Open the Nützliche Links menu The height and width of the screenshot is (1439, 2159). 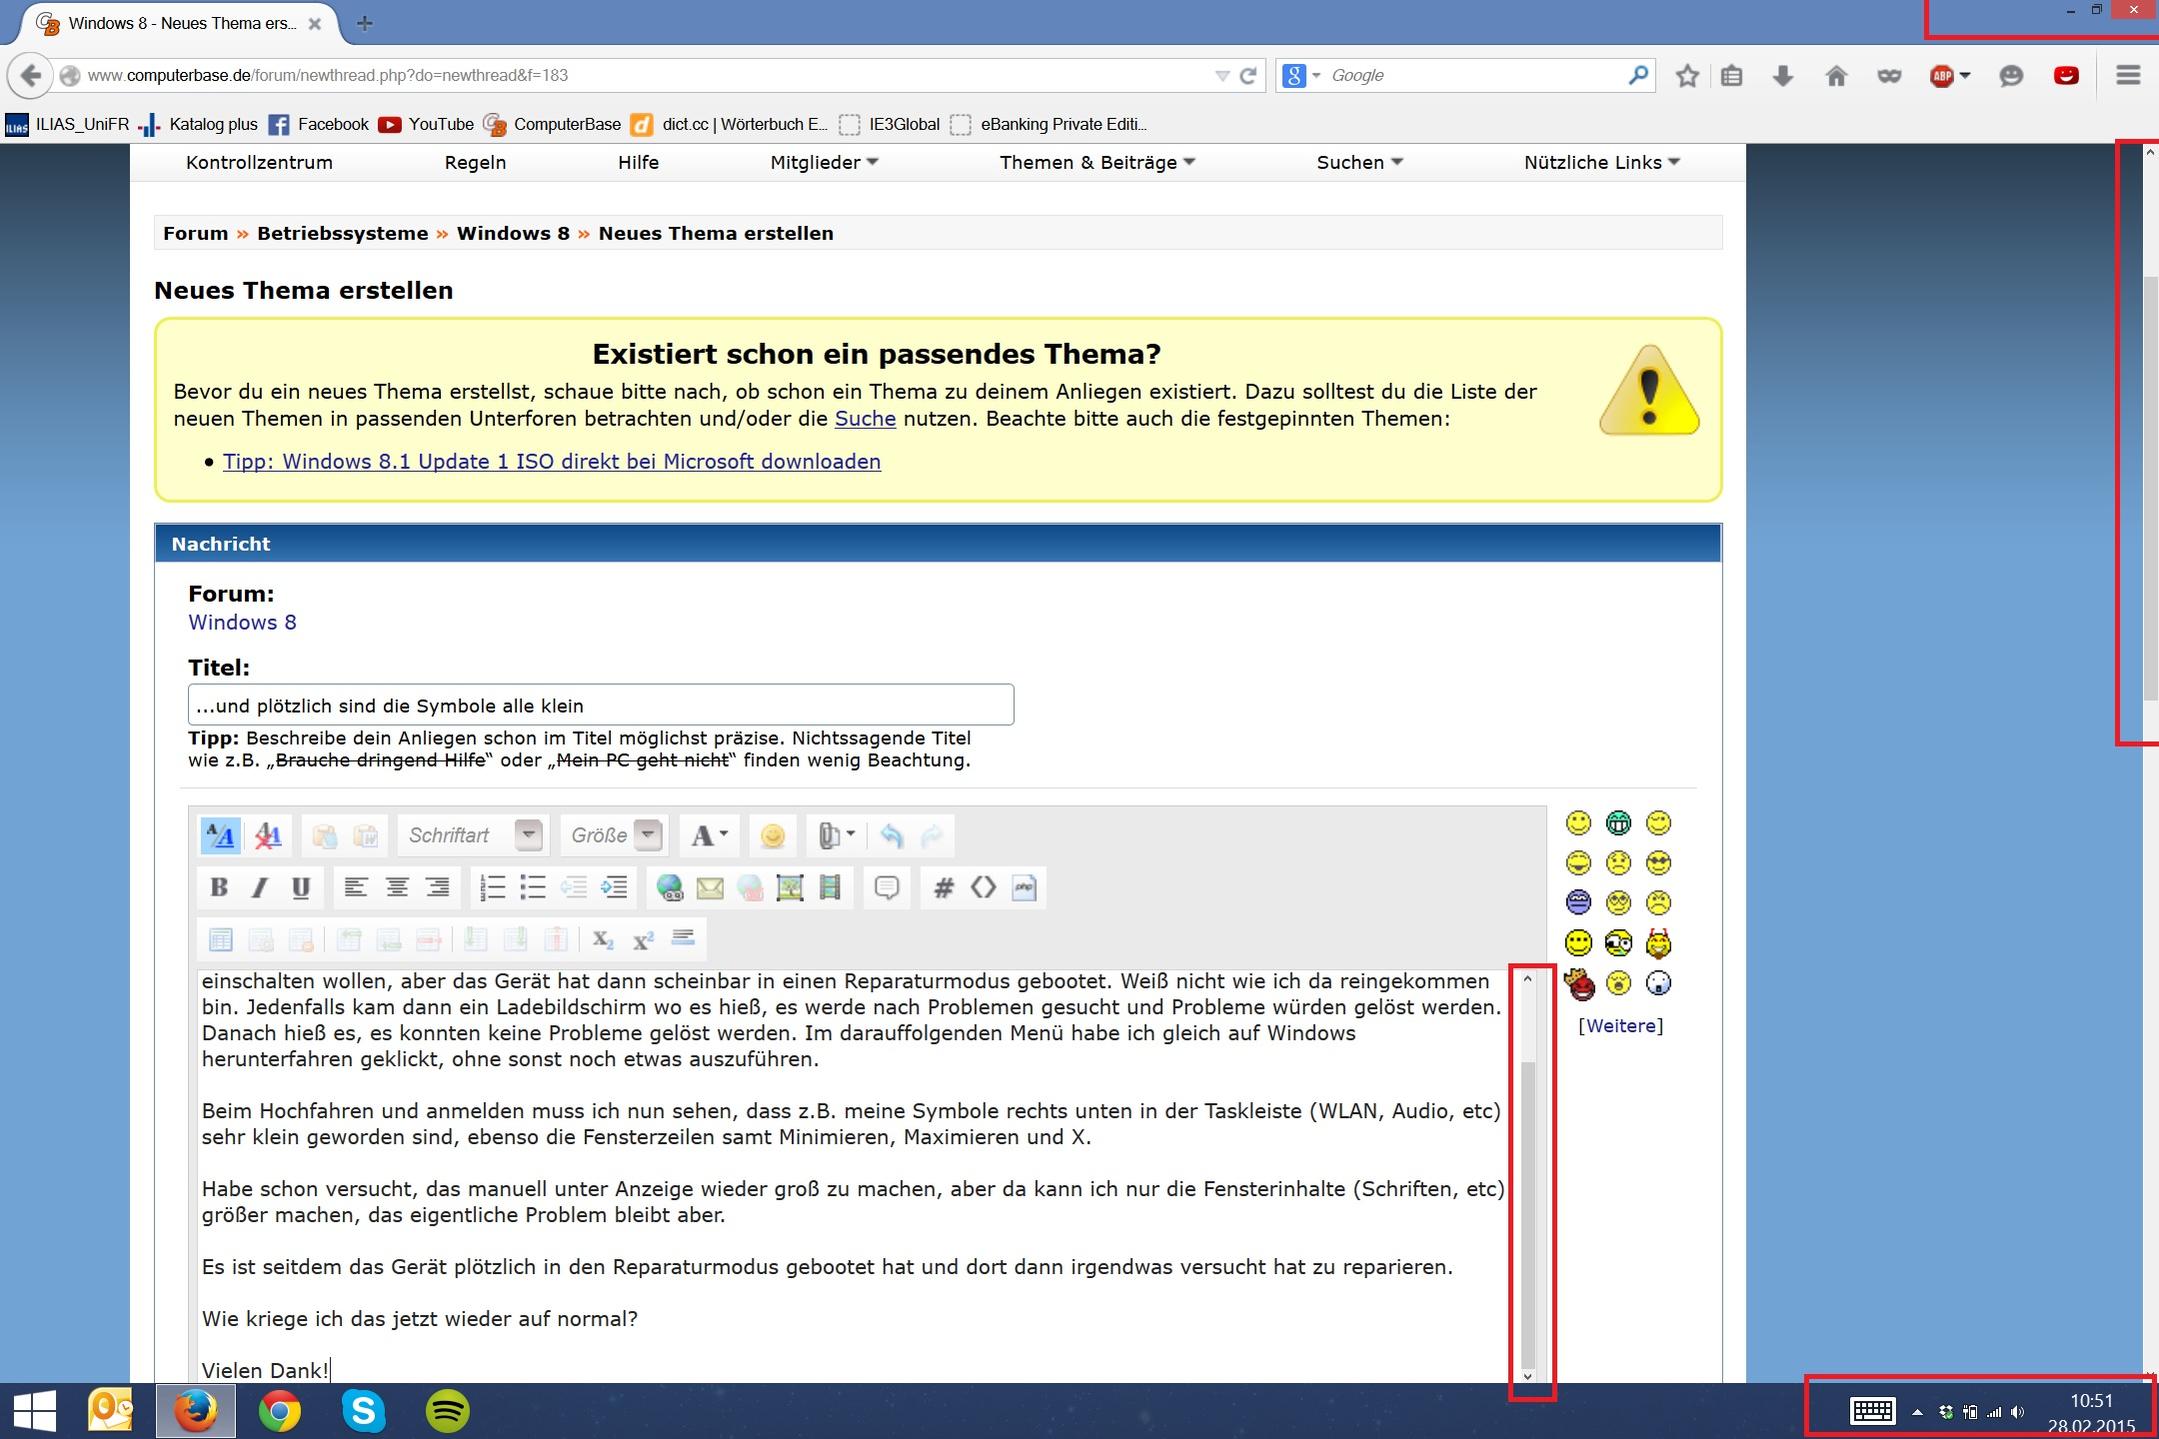(x=1601, y=162)
